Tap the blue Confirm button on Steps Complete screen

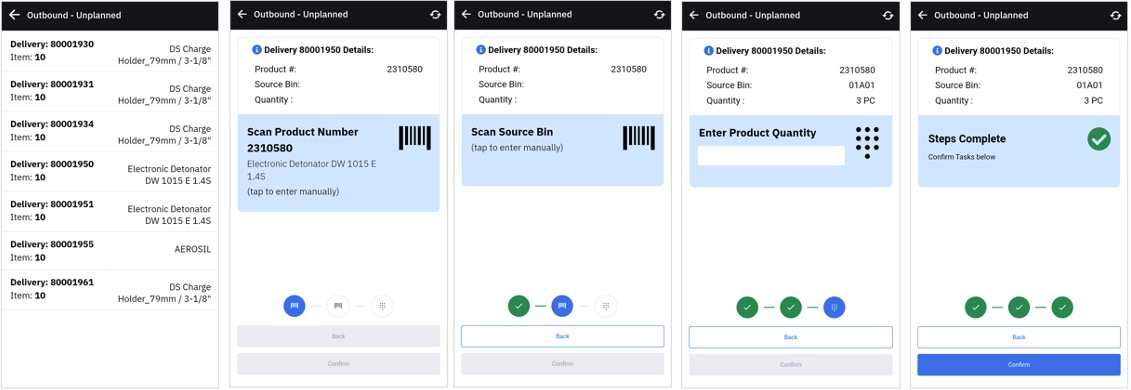[x=1018, y=365]
